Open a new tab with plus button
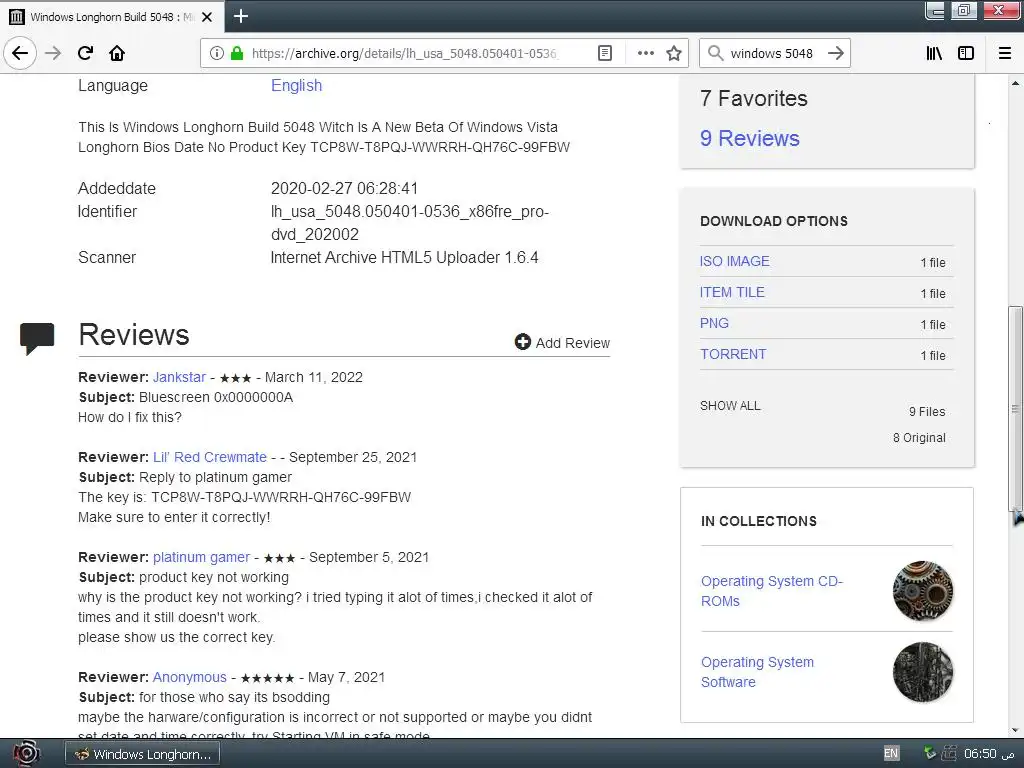The width and height of the screenshot is (1024, 768). (x=240, y=16)
